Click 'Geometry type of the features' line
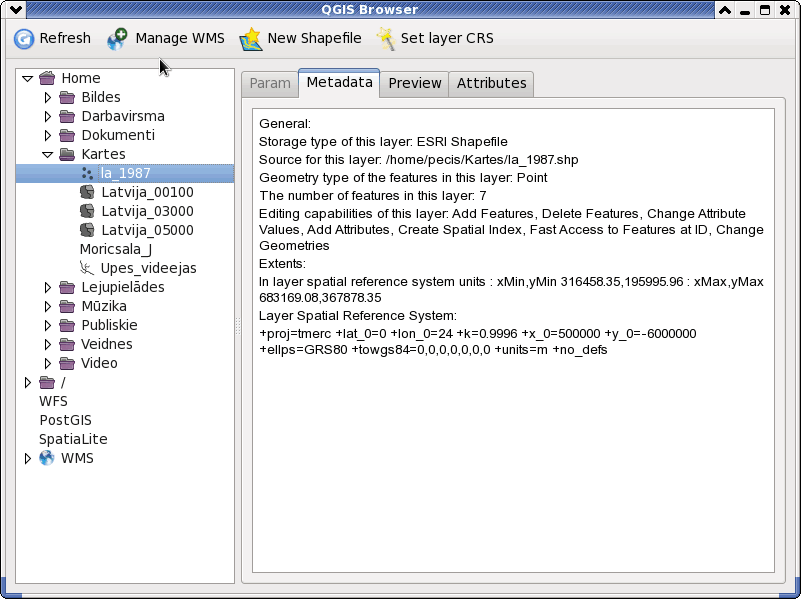 [x=403, y=178]
